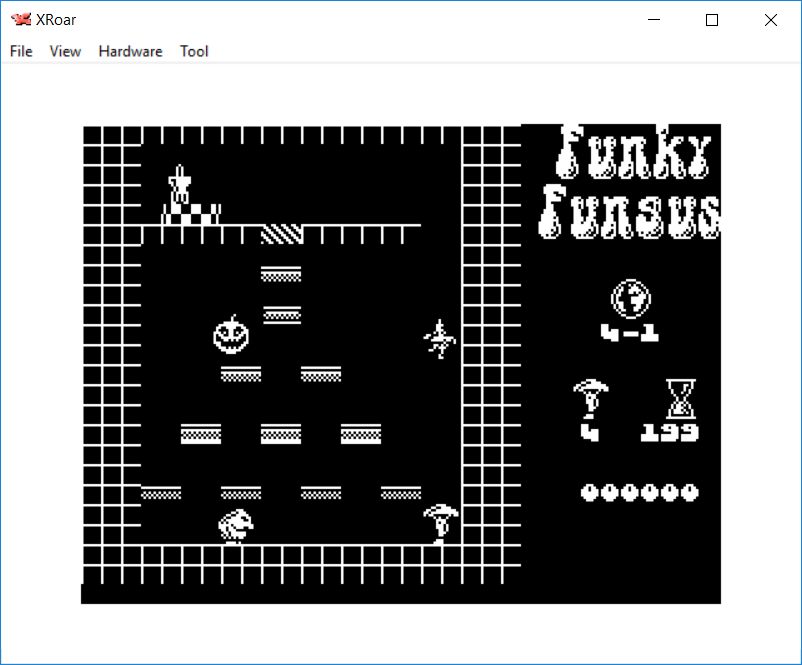
Task: Click the diagonally striped block in the ledge
Action: click(281, 234)
